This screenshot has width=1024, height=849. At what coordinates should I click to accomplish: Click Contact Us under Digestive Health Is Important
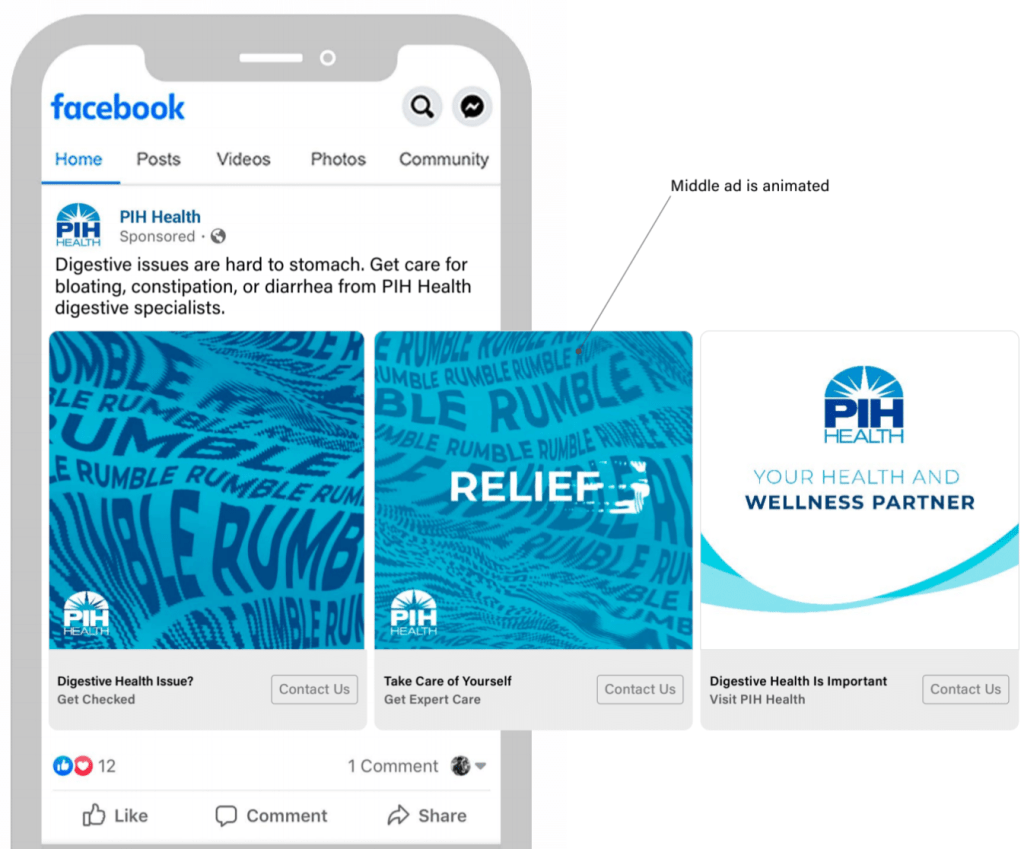pos(965,690)
